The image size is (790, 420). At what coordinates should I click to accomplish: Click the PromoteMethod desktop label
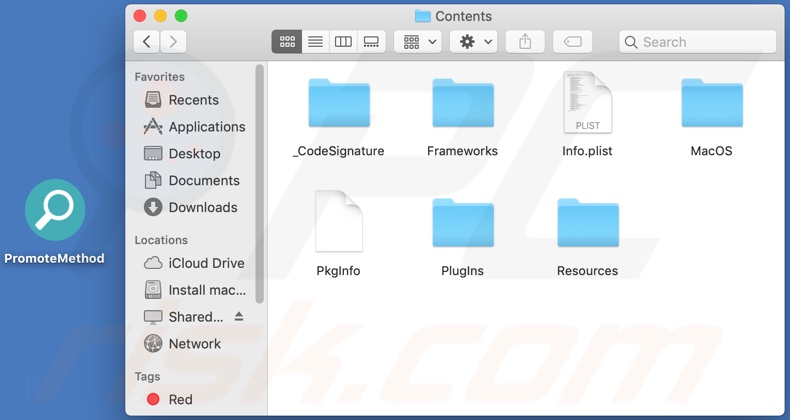tap(54, 258)
